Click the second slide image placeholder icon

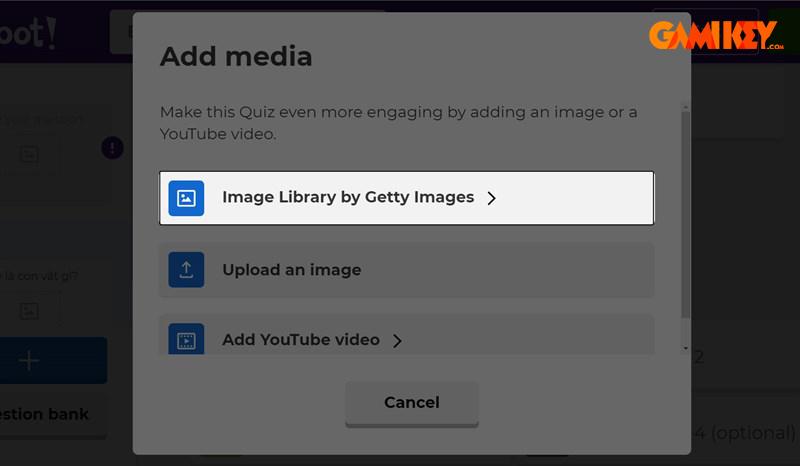click(29, 310)
